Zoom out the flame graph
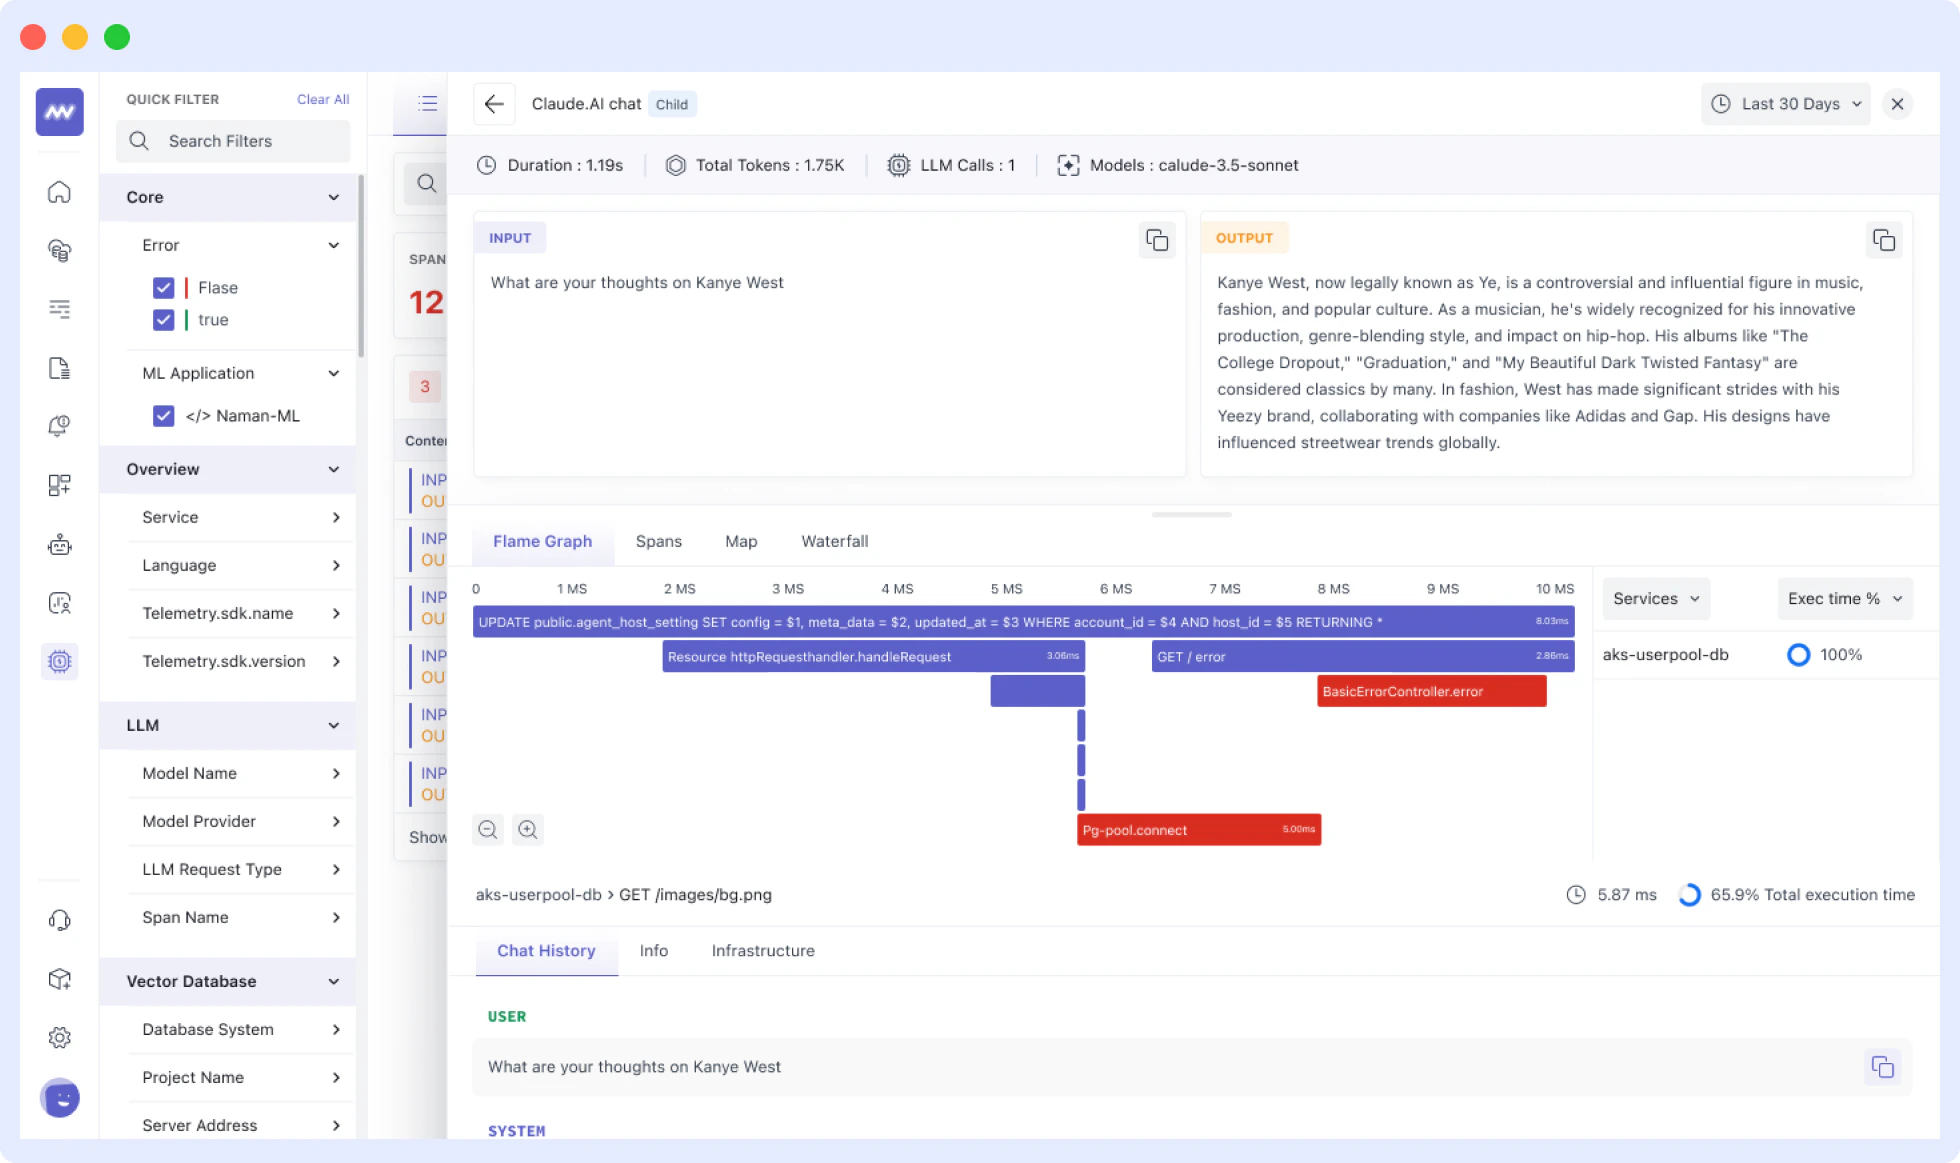 pos(488,829)
